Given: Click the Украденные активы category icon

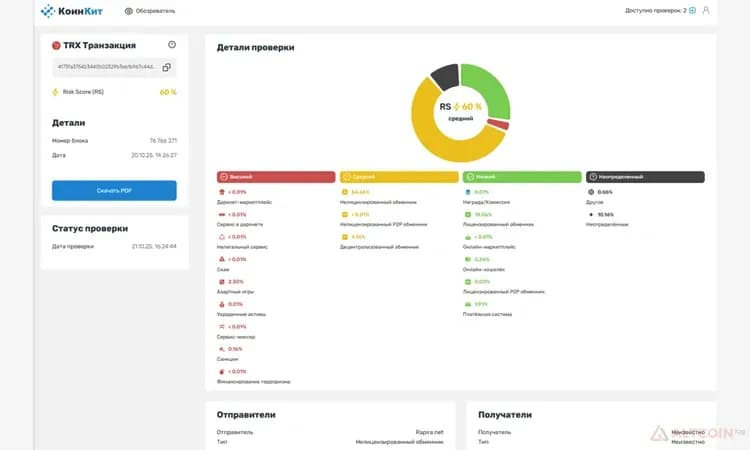Looking at the screenshot, I should point(221,304).
